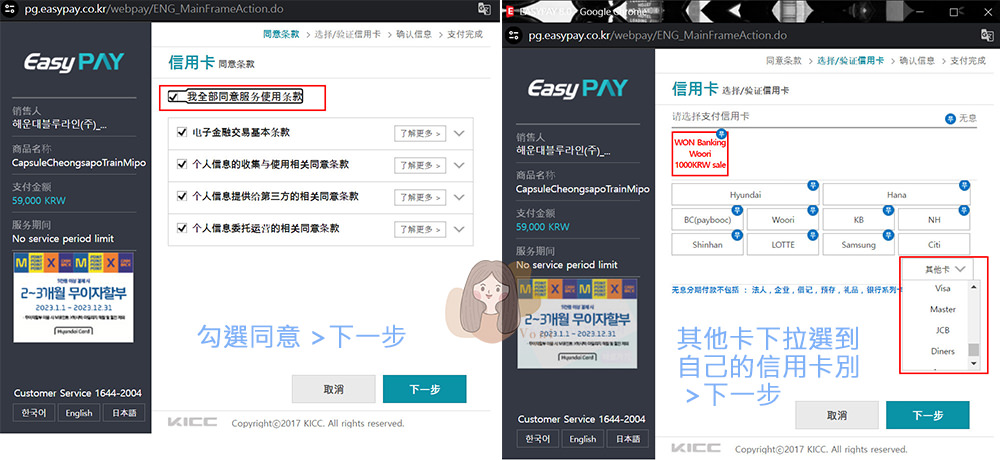Open site info icon in right address bar
This screenshot has width=1000, height=460.
click(x=513, y=34)
